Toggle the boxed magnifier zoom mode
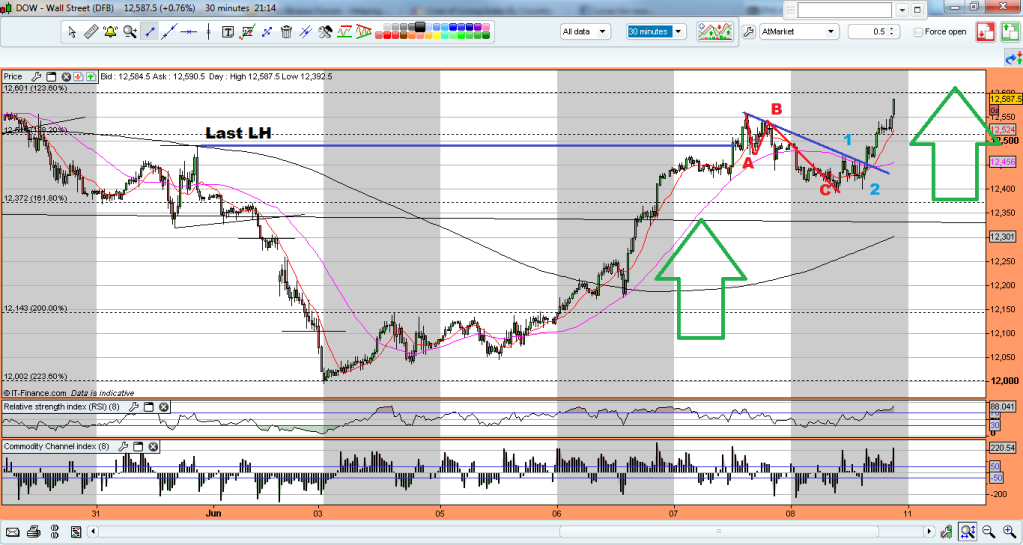Viewport: 1023px width, 545px height. (968, 532)
